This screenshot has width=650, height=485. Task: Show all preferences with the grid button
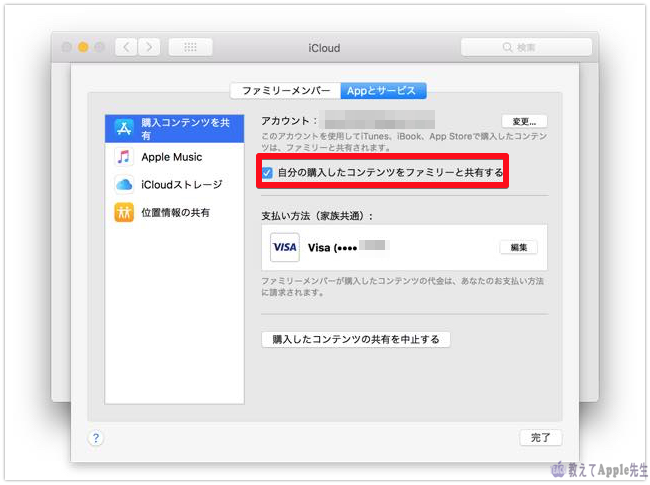click(191, 47)
